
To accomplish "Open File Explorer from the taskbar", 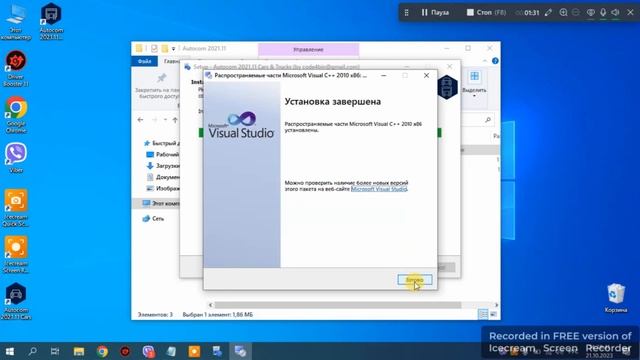I will coord(79,351).
